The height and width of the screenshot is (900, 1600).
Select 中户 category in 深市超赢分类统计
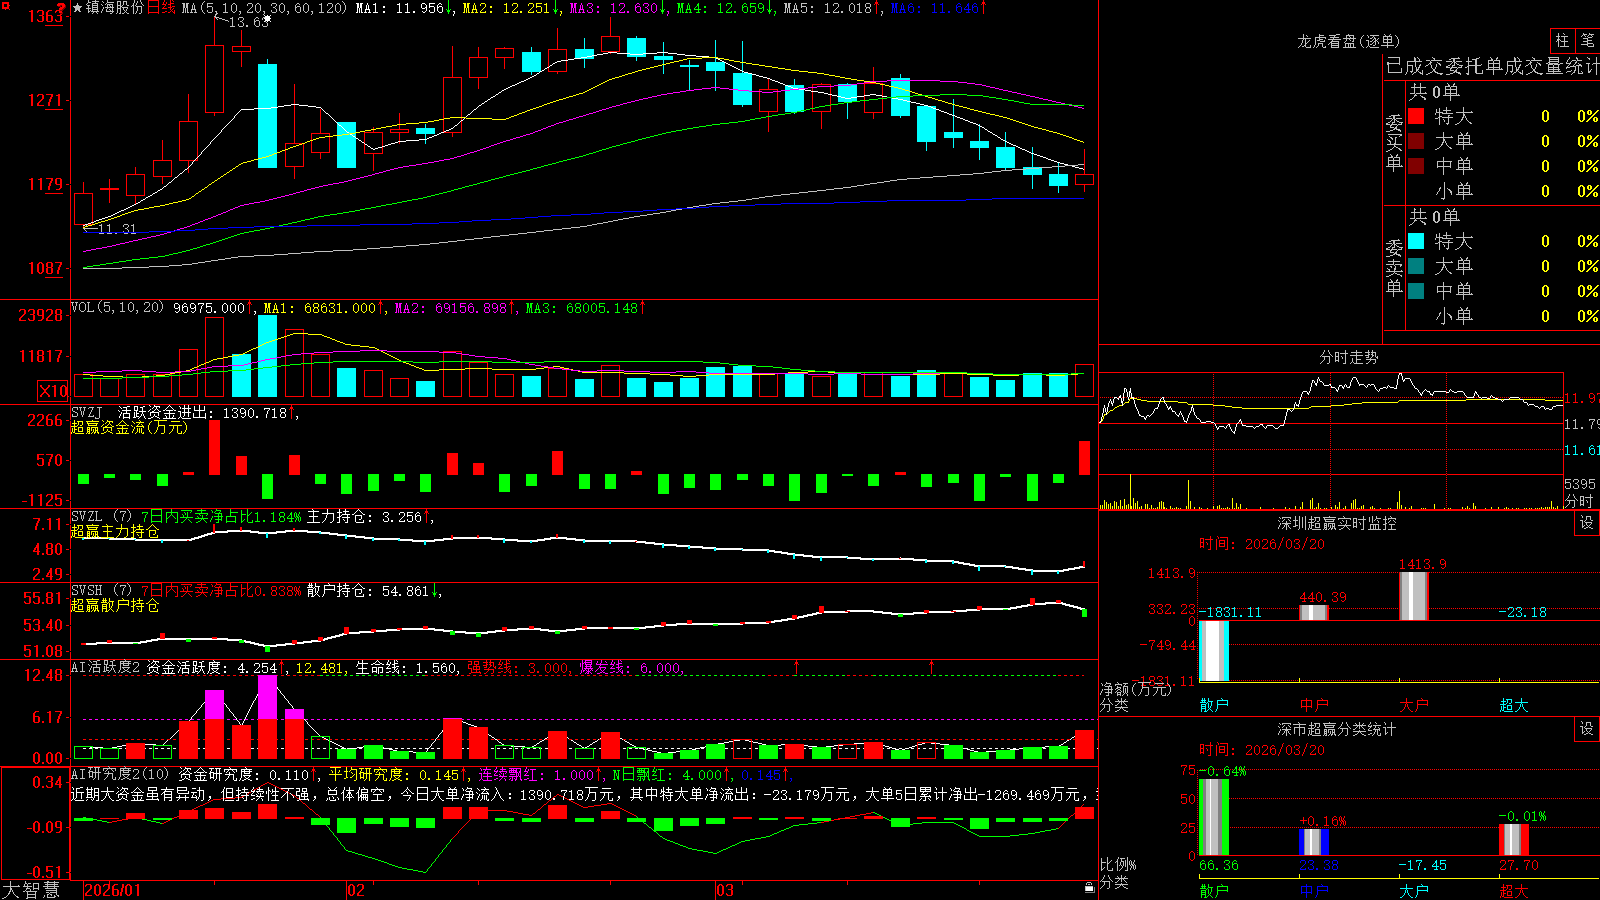click(1314, 891)
